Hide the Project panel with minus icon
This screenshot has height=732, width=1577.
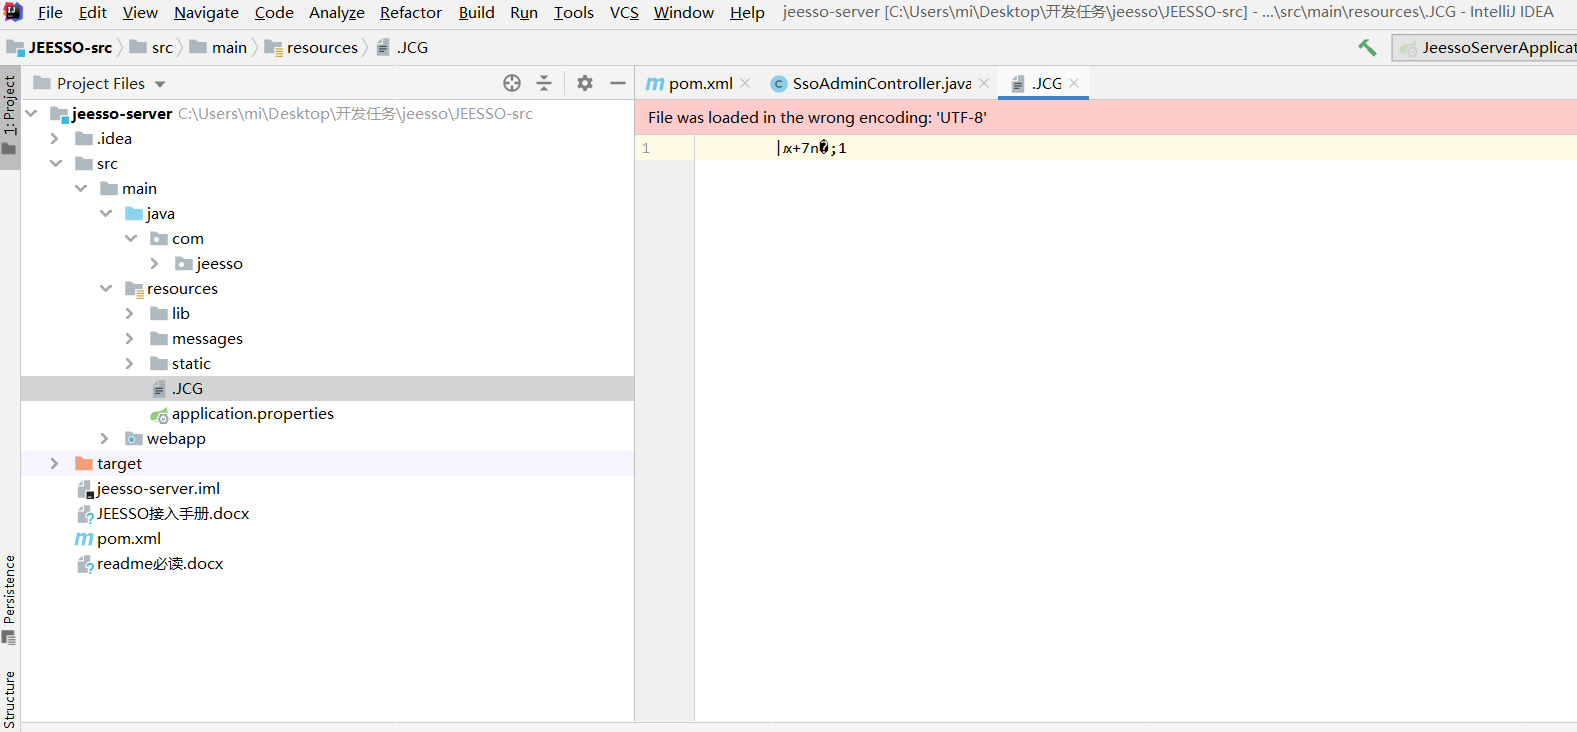pyautogui.click(x=618, y=83)
